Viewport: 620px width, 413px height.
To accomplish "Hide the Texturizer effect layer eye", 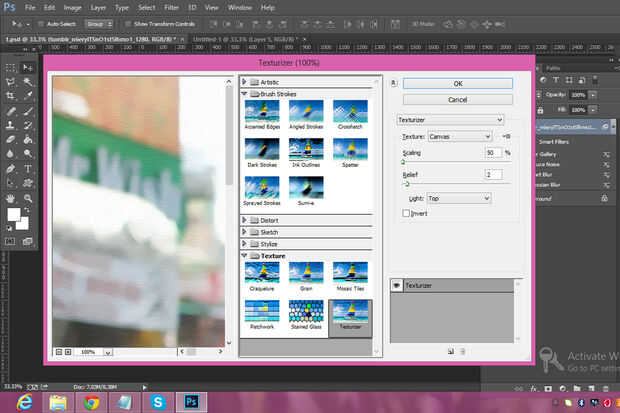I will pyautogui.click(x=396, y=285).
